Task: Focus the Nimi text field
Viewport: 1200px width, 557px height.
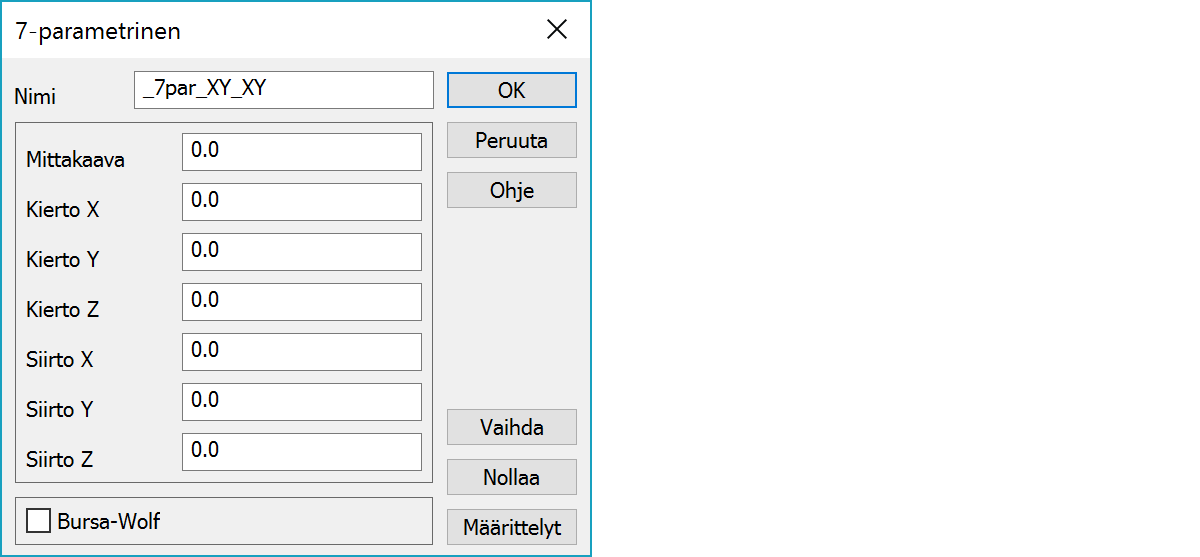Action: click(x=283, y=90)
